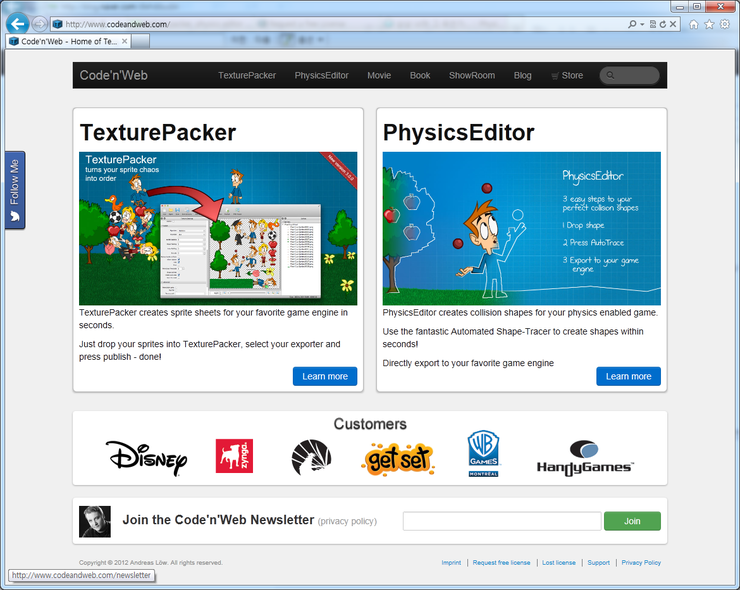
Task: Open the Store navigation item
Action: point(567,75)
